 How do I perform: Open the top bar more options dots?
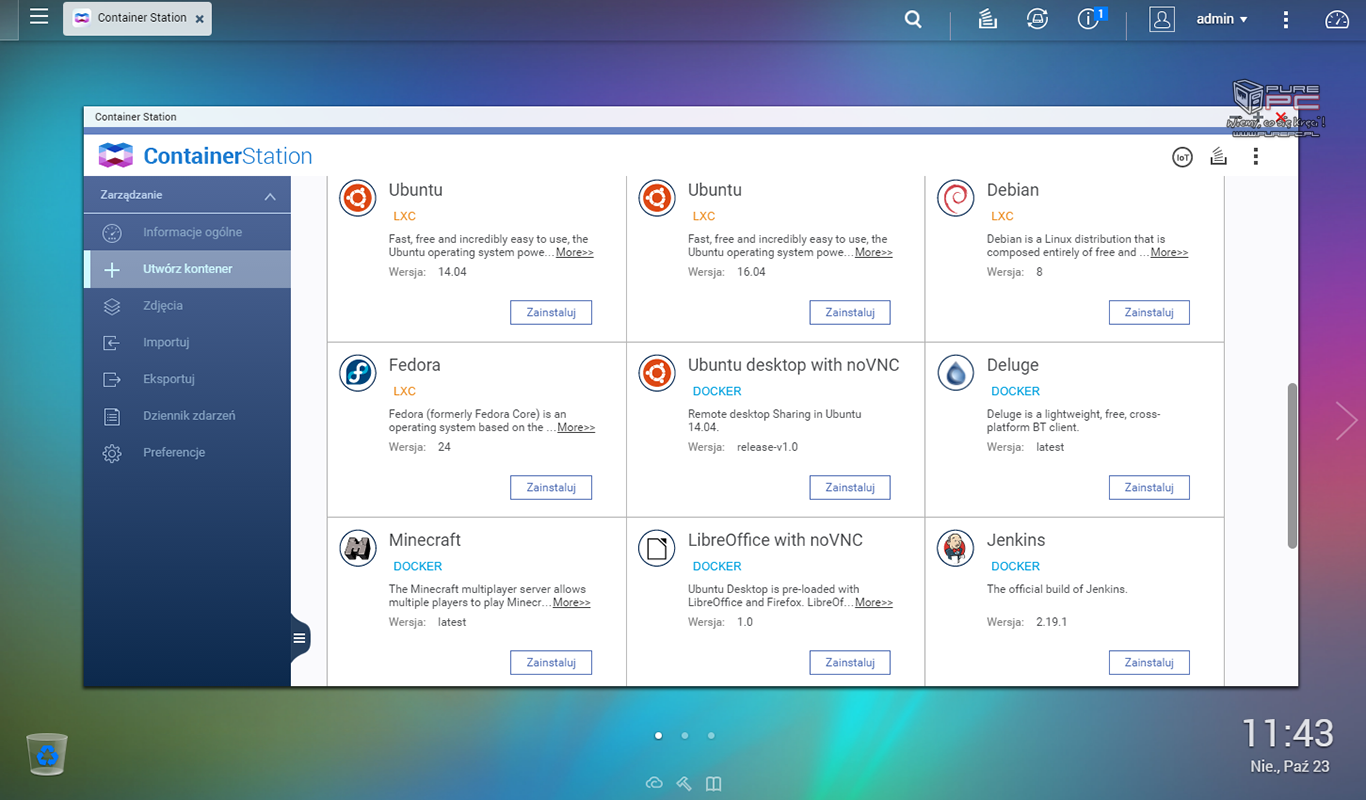point(1286,19)
